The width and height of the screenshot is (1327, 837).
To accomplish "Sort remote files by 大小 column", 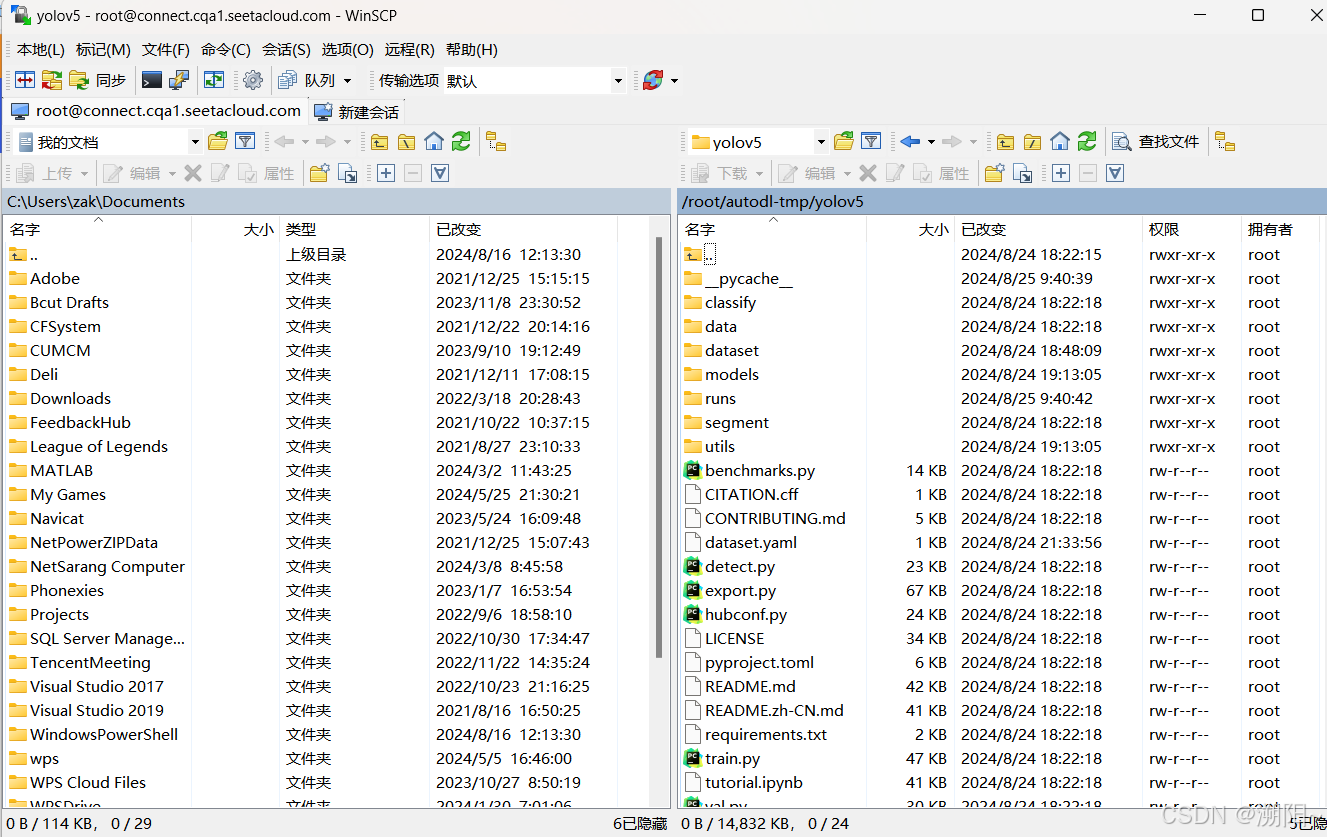I will (911, 229).
